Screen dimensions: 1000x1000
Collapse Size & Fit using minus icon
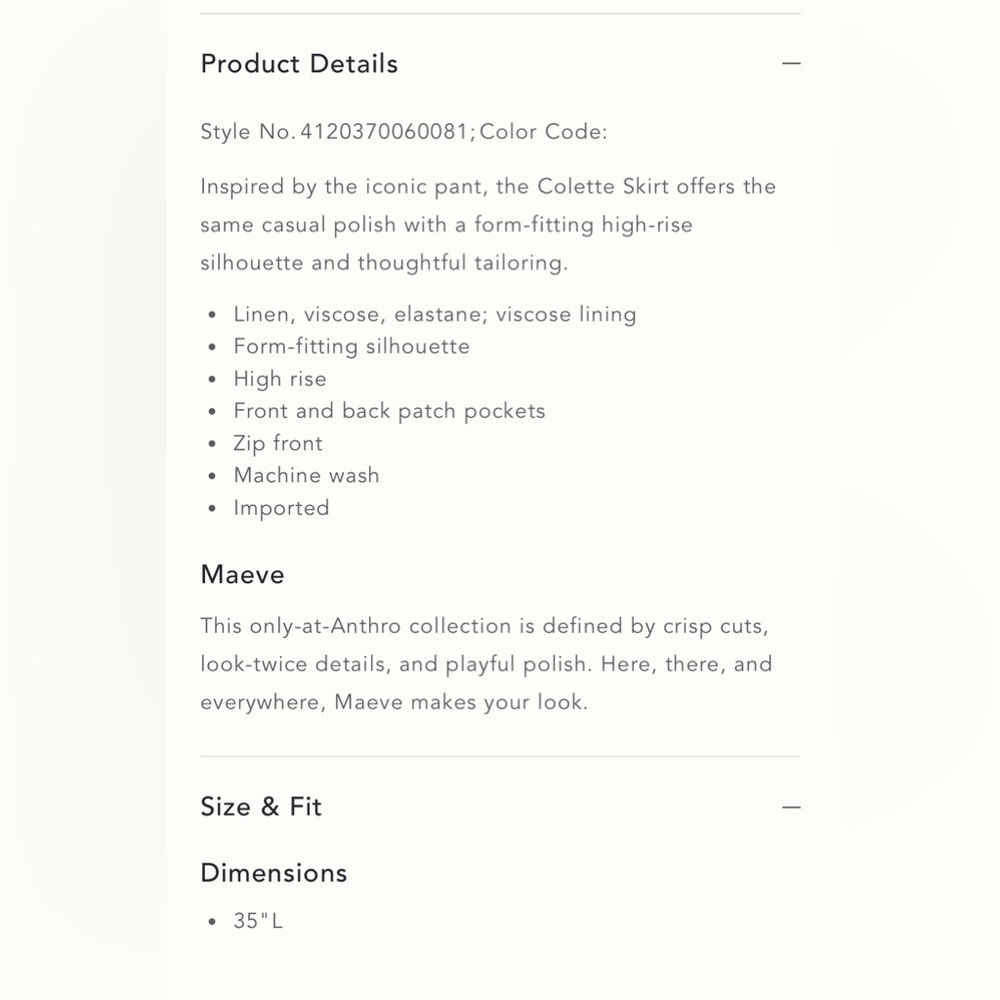[791, 807]
